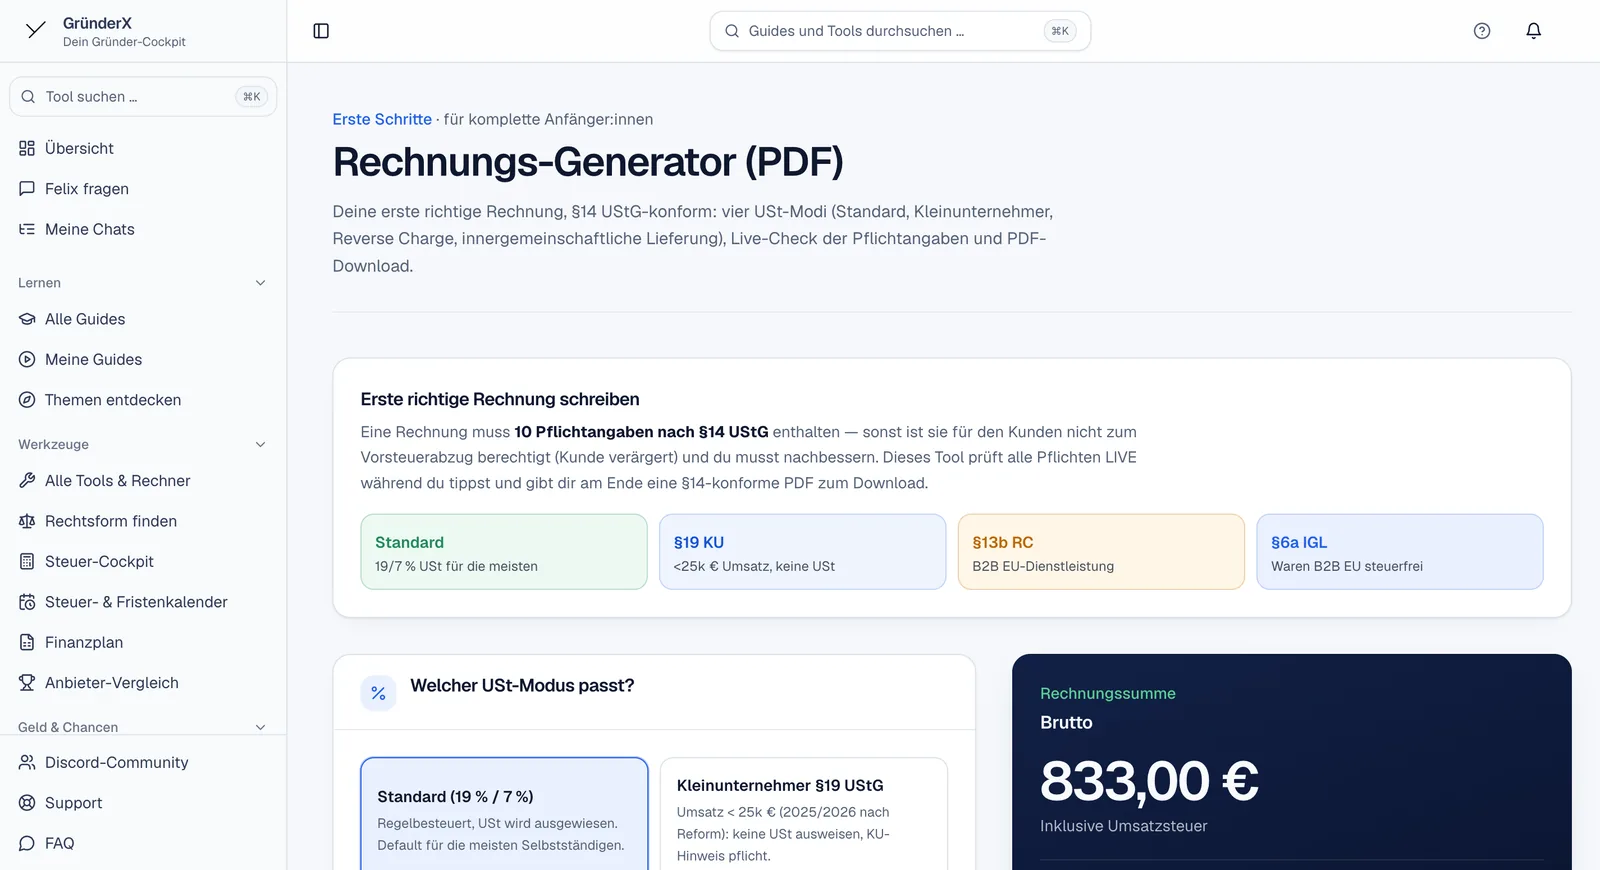The height and width of the screenshot is (870, 1600).
Task: Select the Kleinunternehmer §19 UStG option
Action: click(x=804, y=814)
